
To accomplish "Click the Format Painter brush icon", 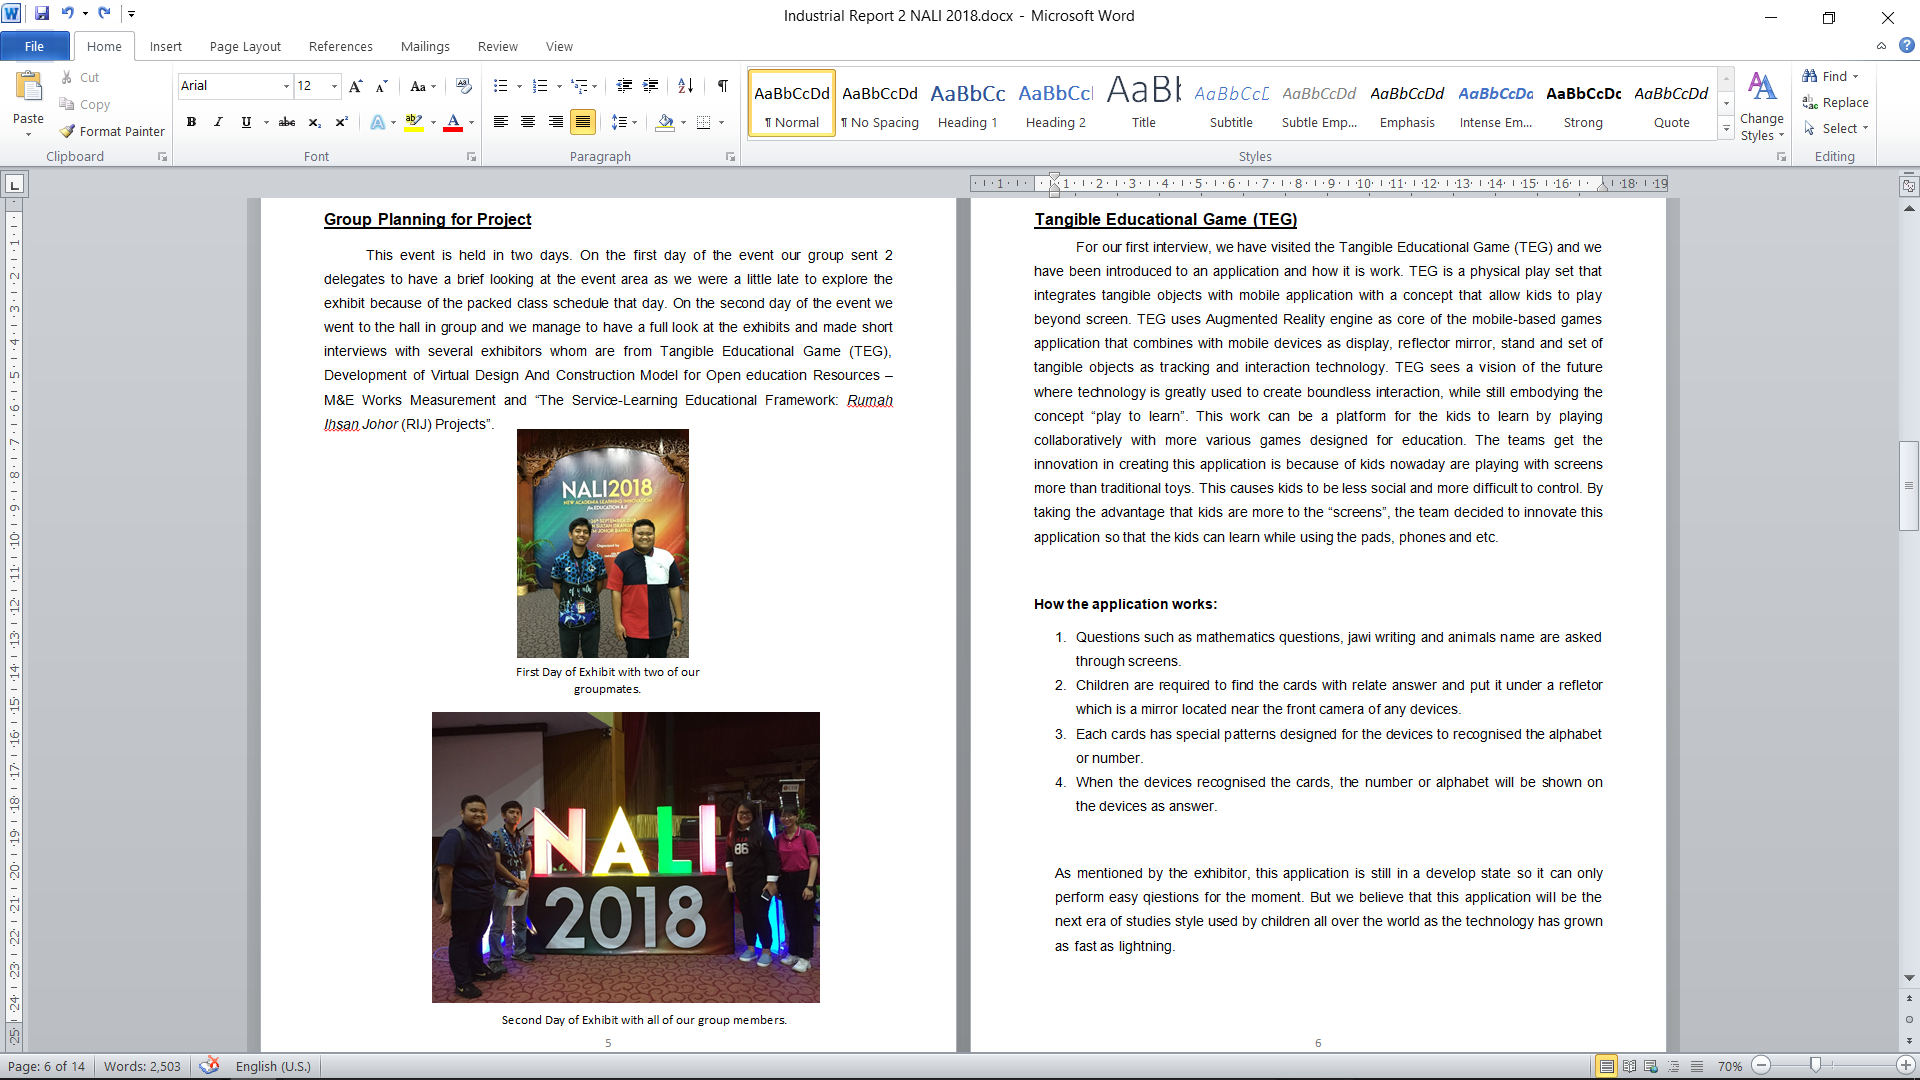I will [x=68, y=131].
